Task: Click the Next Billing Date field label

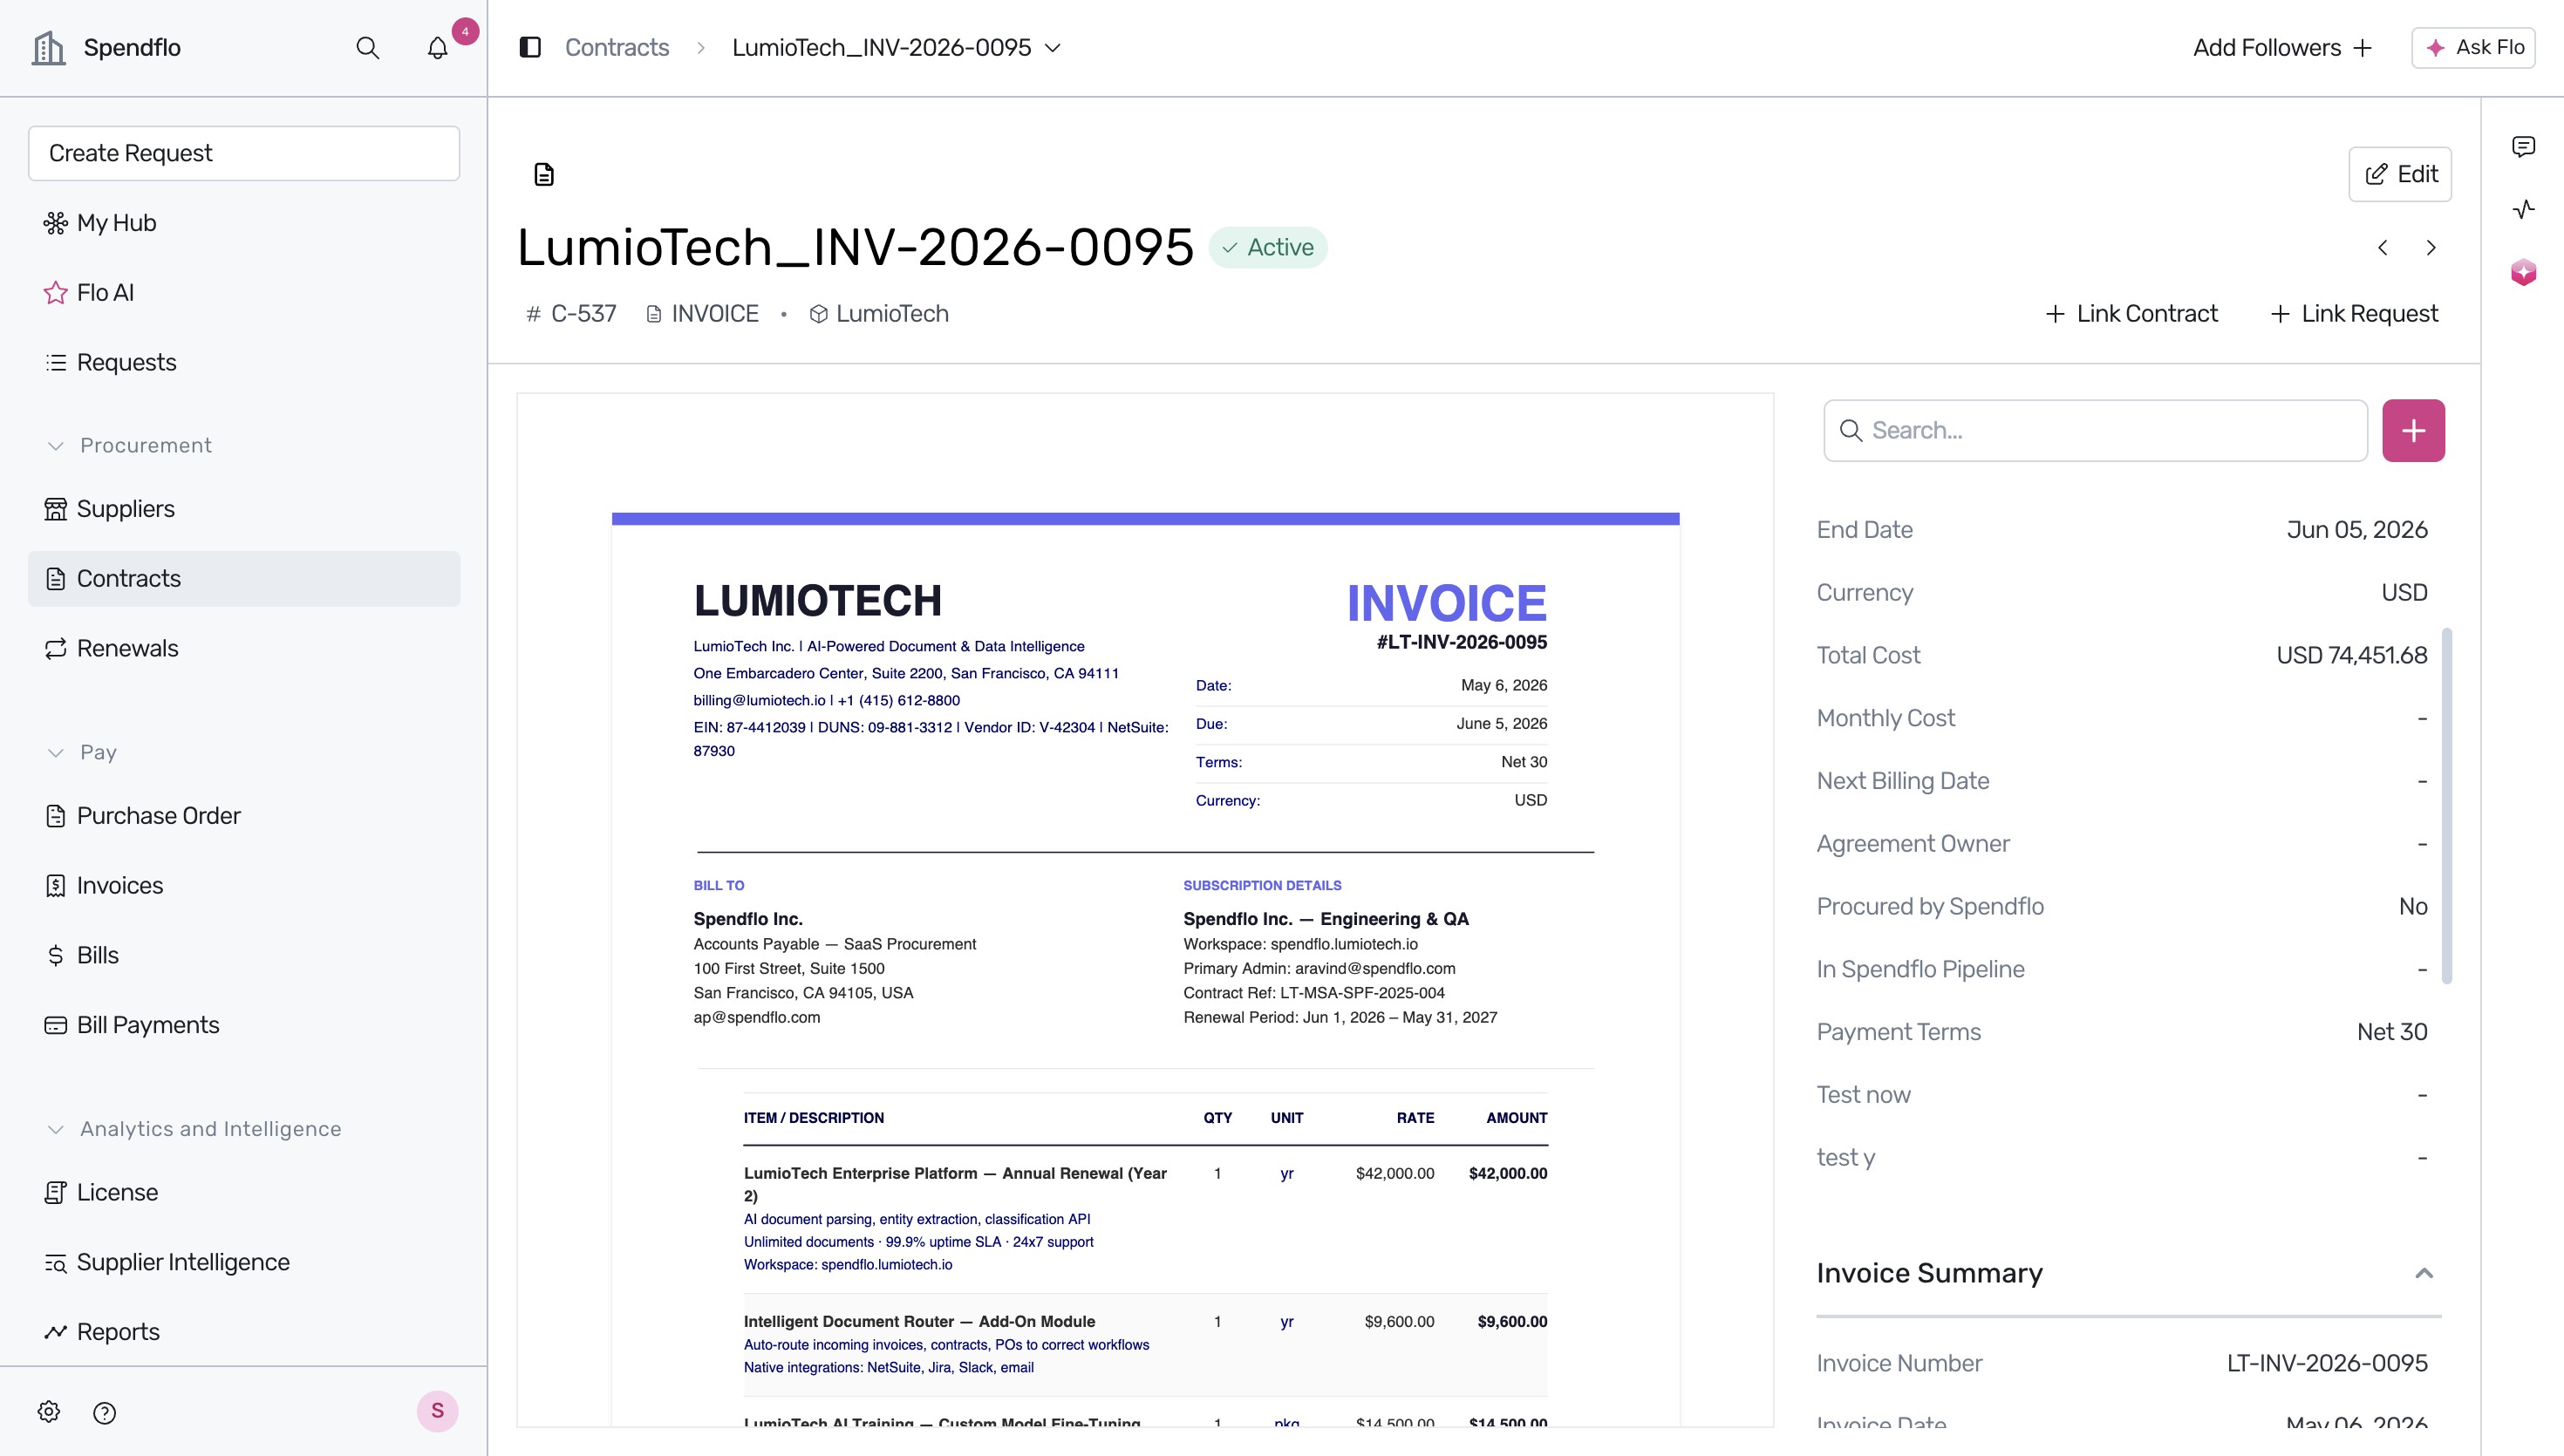Action: (x=1903, y=781)
